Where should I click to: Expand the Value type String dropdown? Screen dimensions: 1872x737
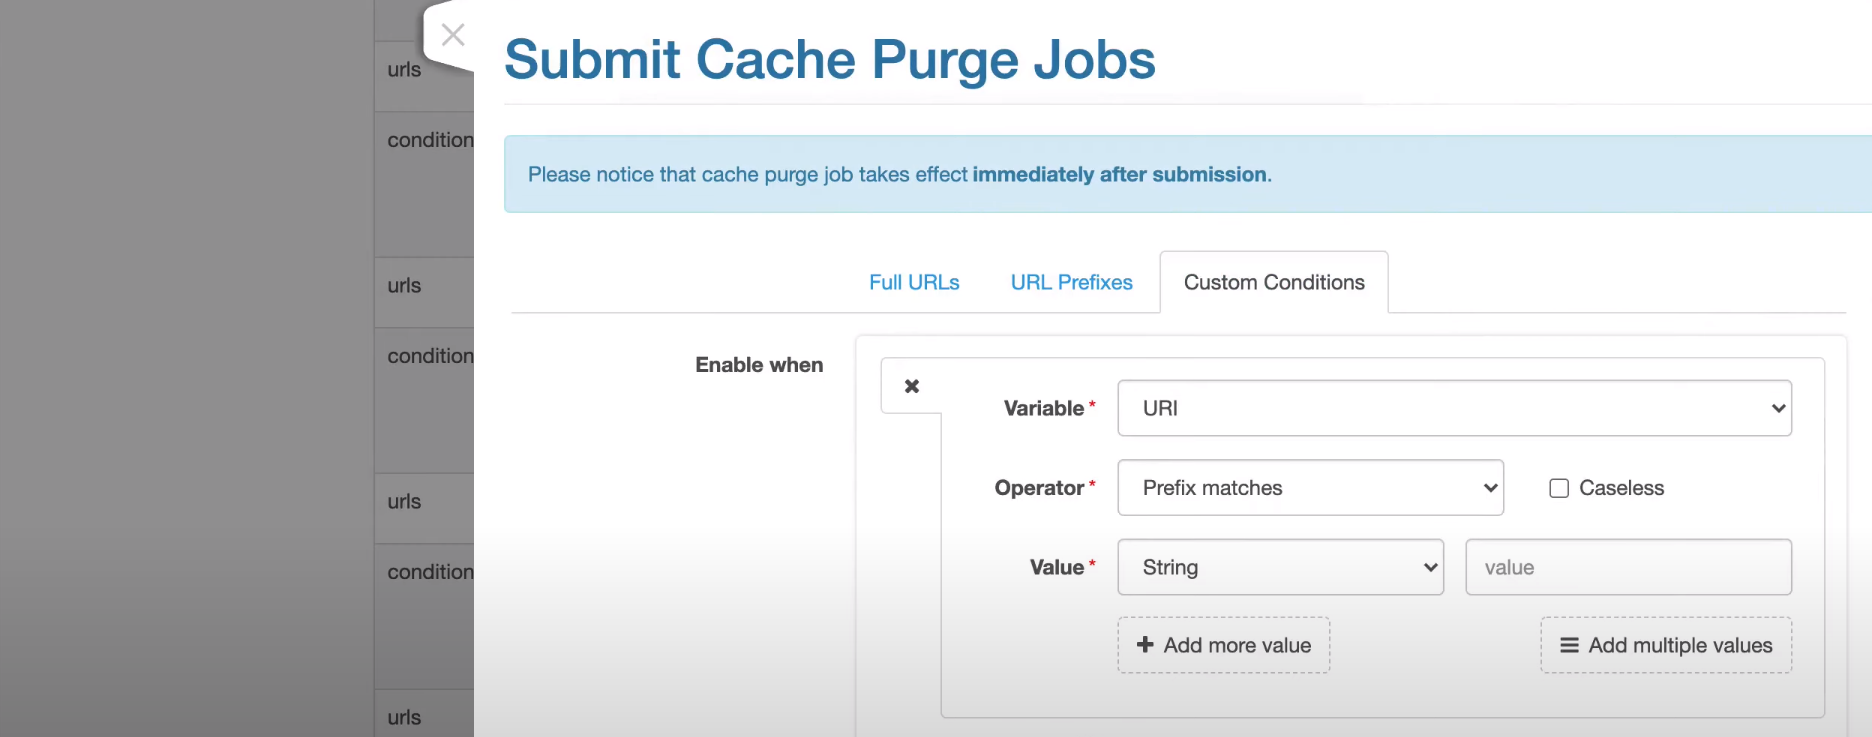coord(1279,567)
